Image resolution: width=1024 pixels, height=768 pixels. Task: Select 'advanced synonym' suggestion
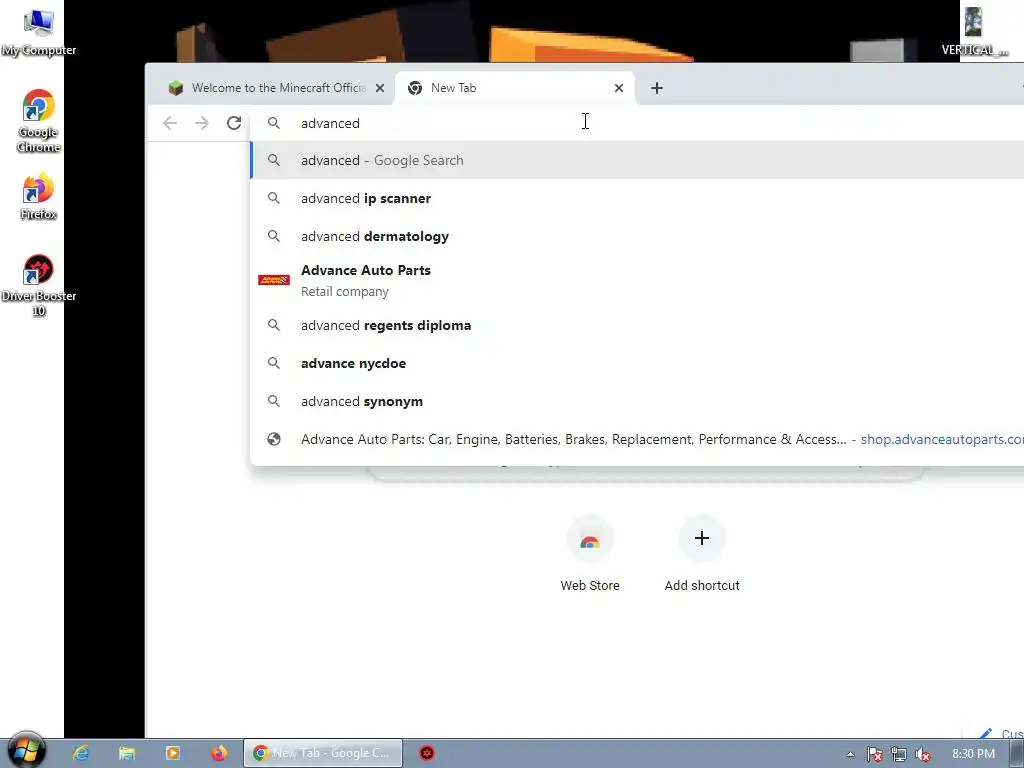(637, 401)
